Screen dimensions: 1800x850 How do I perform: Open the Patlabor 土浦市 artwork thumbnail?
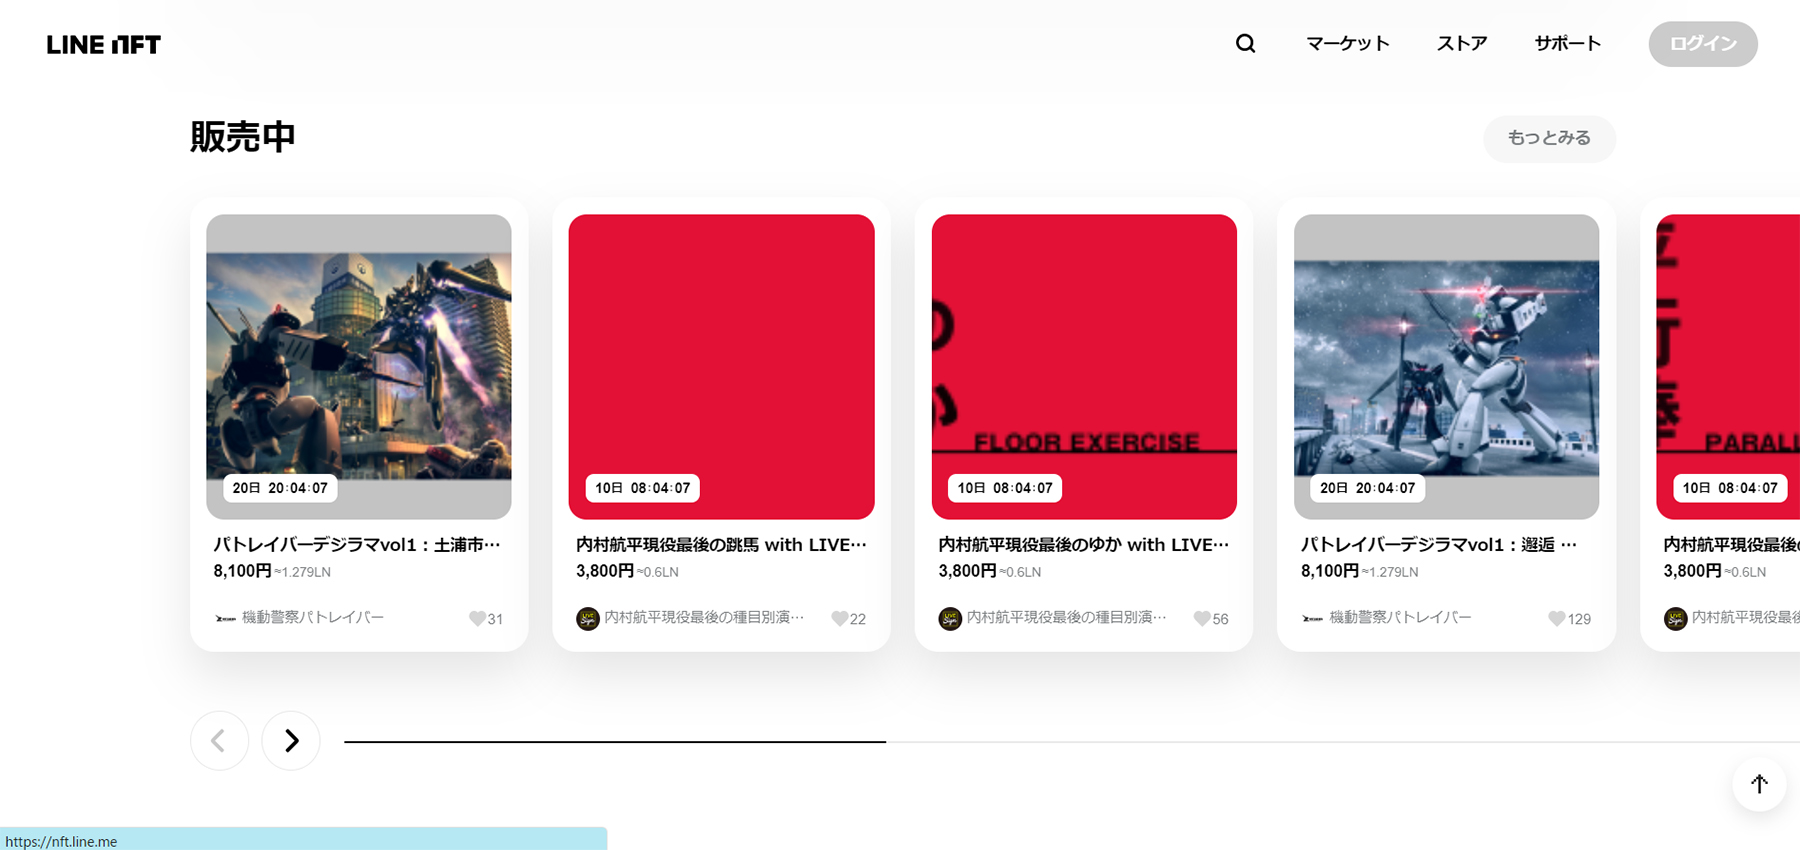(359, 366)
